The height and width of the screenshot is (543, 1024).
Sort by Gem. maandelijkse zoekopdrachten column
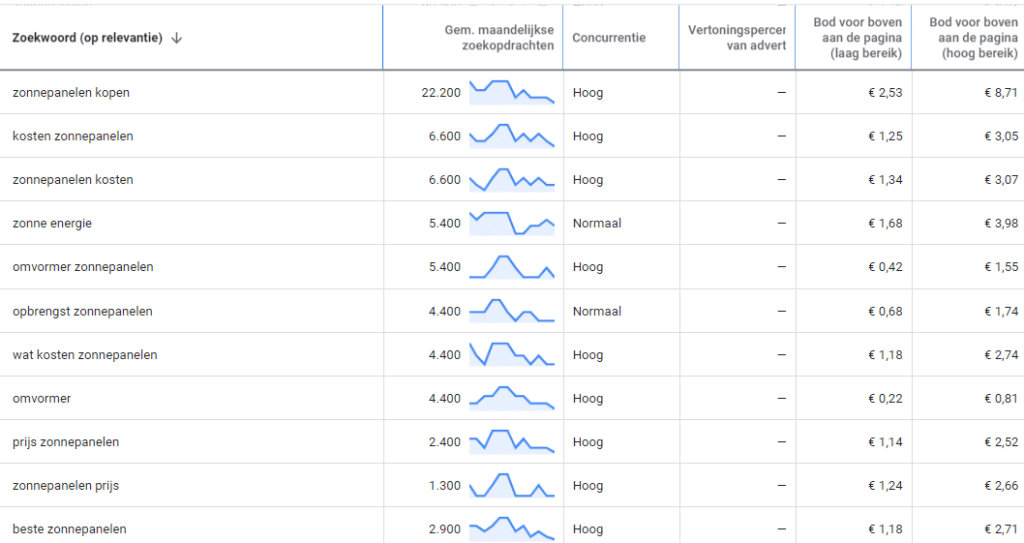(499, 38)
